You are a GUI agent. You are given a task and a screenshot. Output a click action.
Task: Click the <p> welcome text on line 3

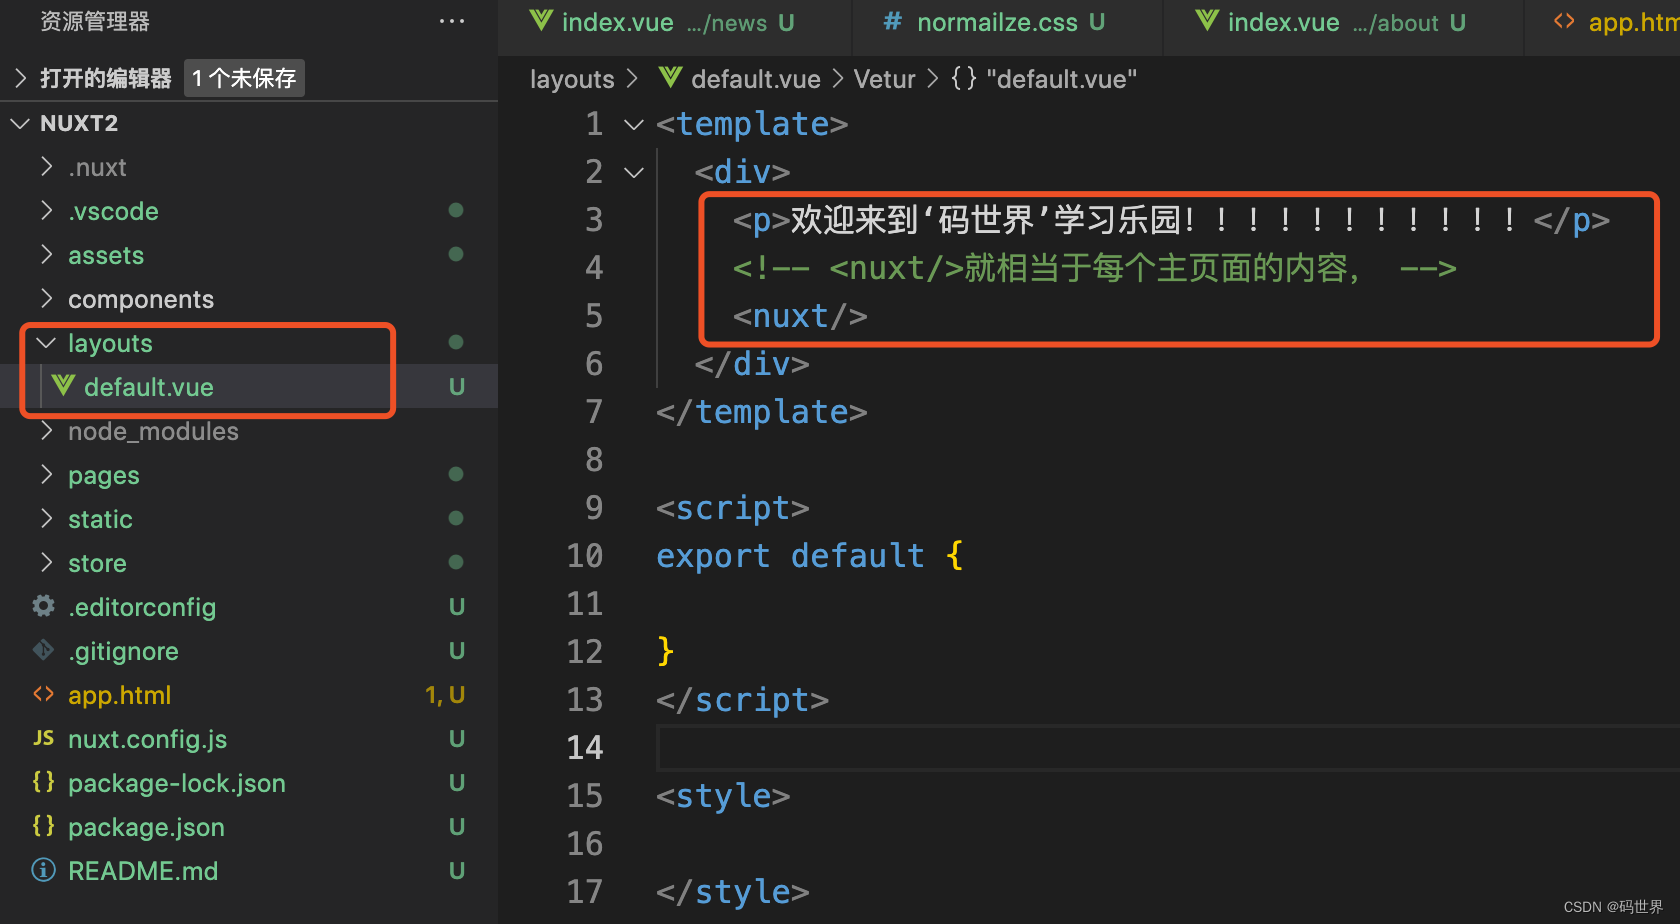(x=1171, y=220)
